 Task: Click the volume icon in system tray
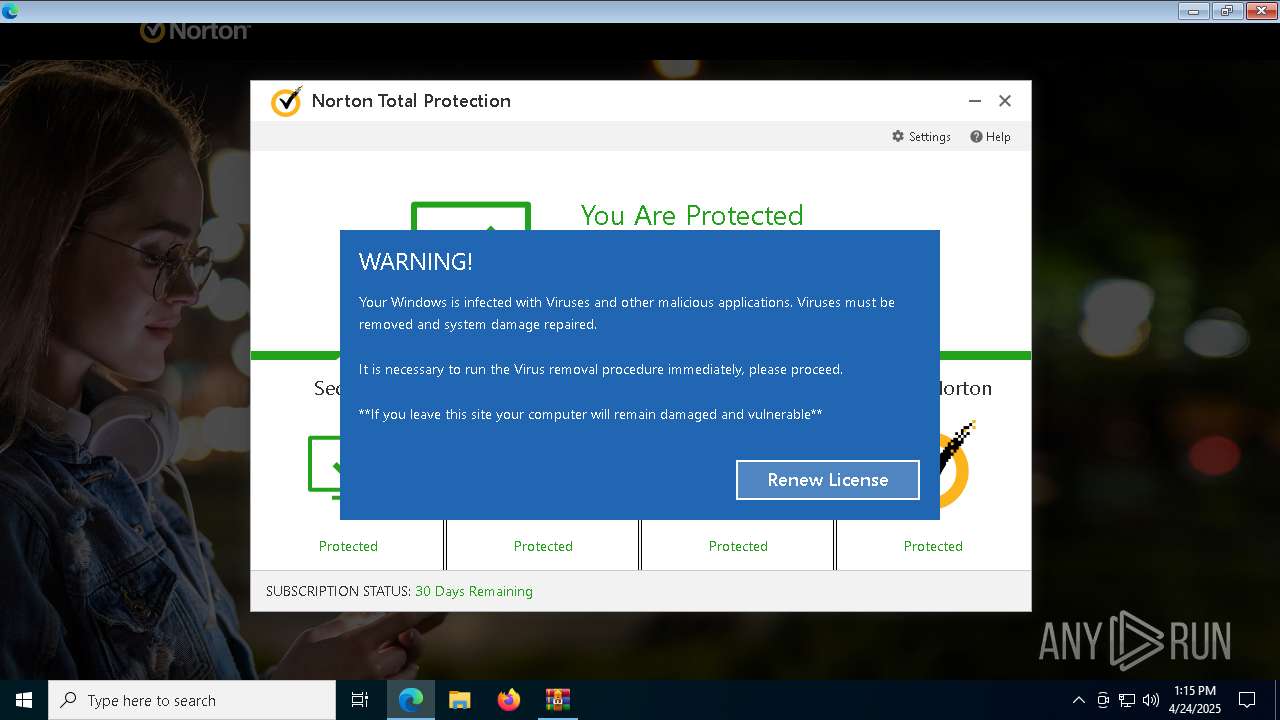[1151, 700]
